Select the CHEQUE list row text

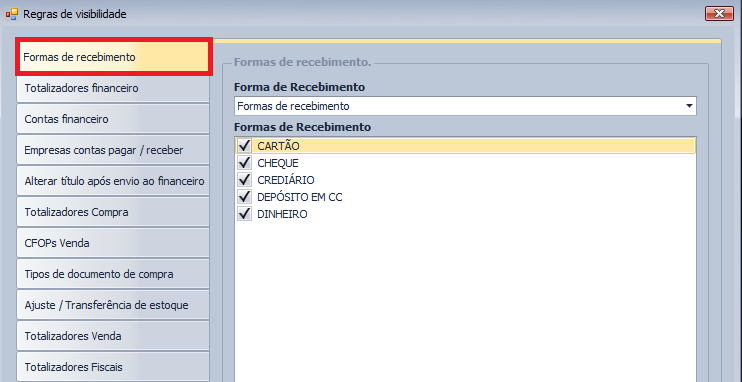point(278,163)
